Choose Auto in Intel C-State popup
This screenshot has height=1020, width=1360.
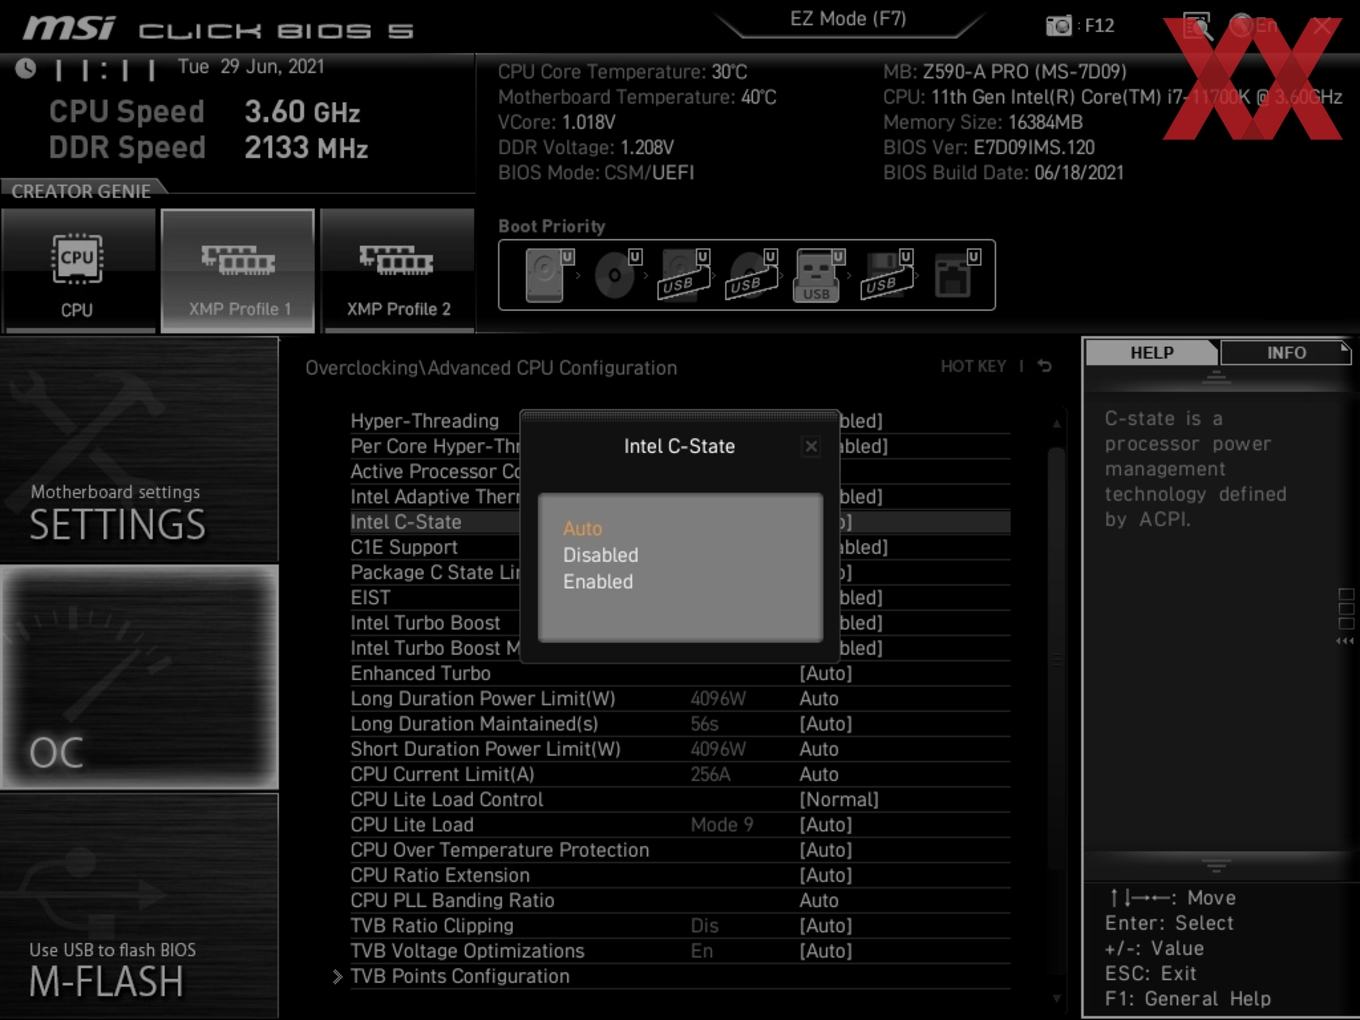[582, 528]
